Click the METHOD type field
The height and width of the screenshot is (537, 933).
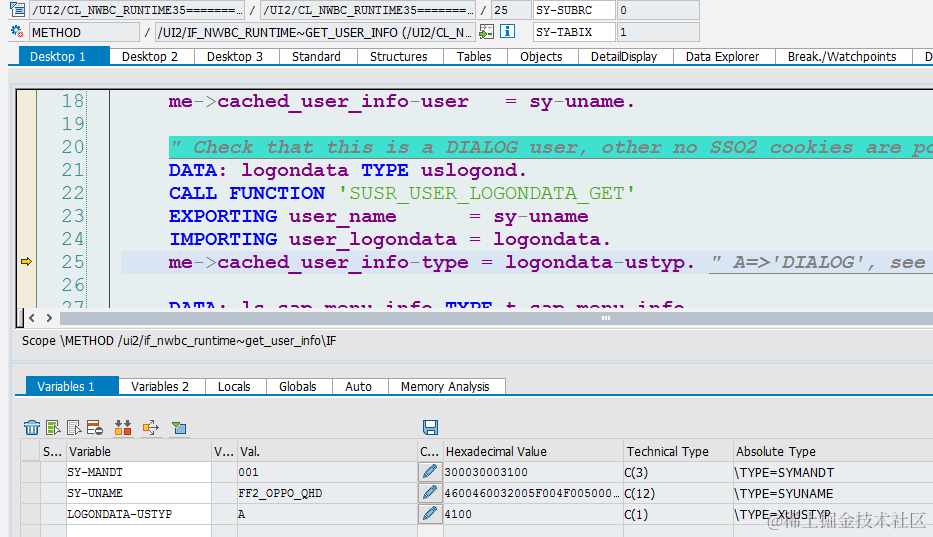point(84,32)
